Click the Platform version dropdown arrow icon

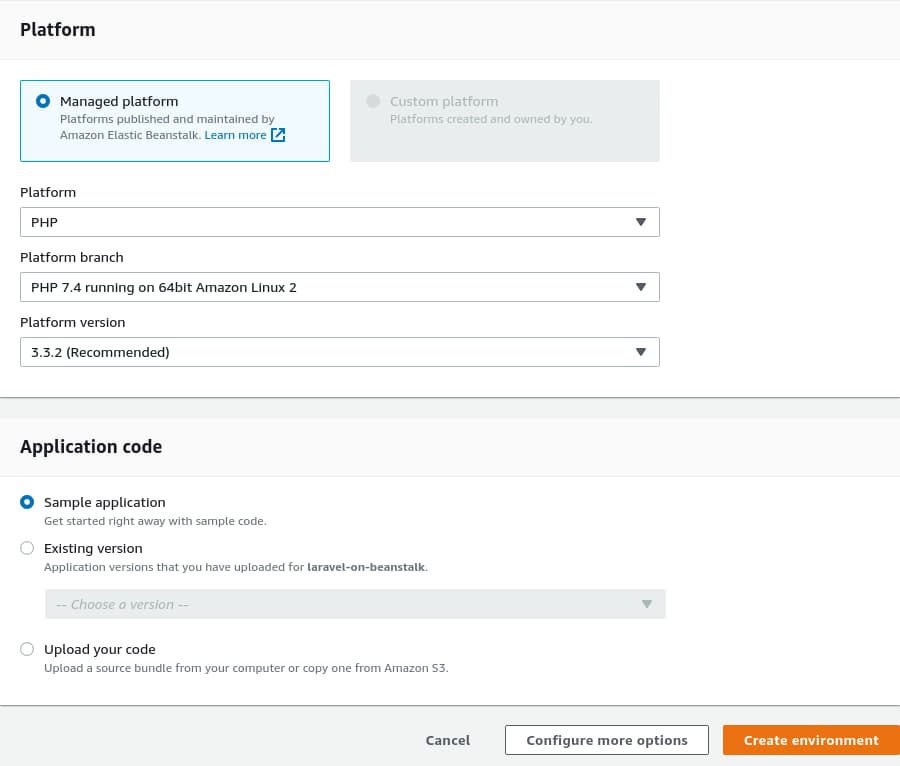point(640,351)
